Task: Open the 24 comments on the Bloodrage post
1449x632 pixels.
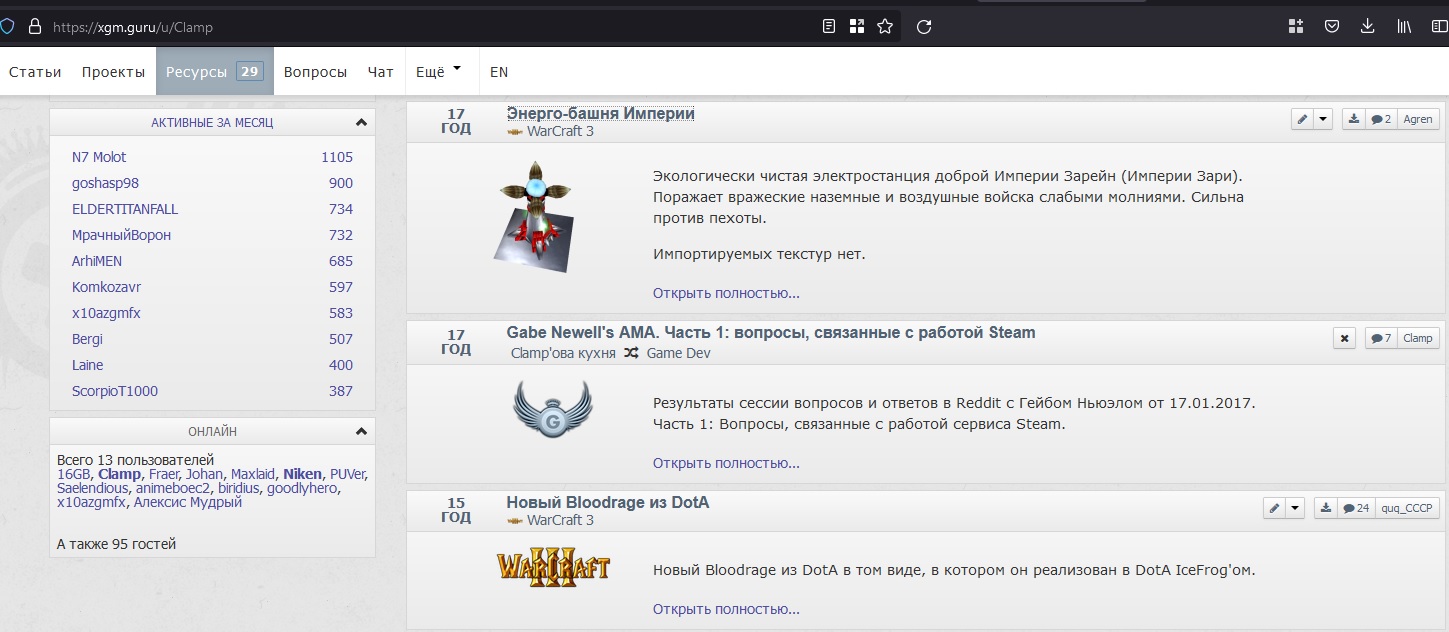Action: coord(1356,508)
